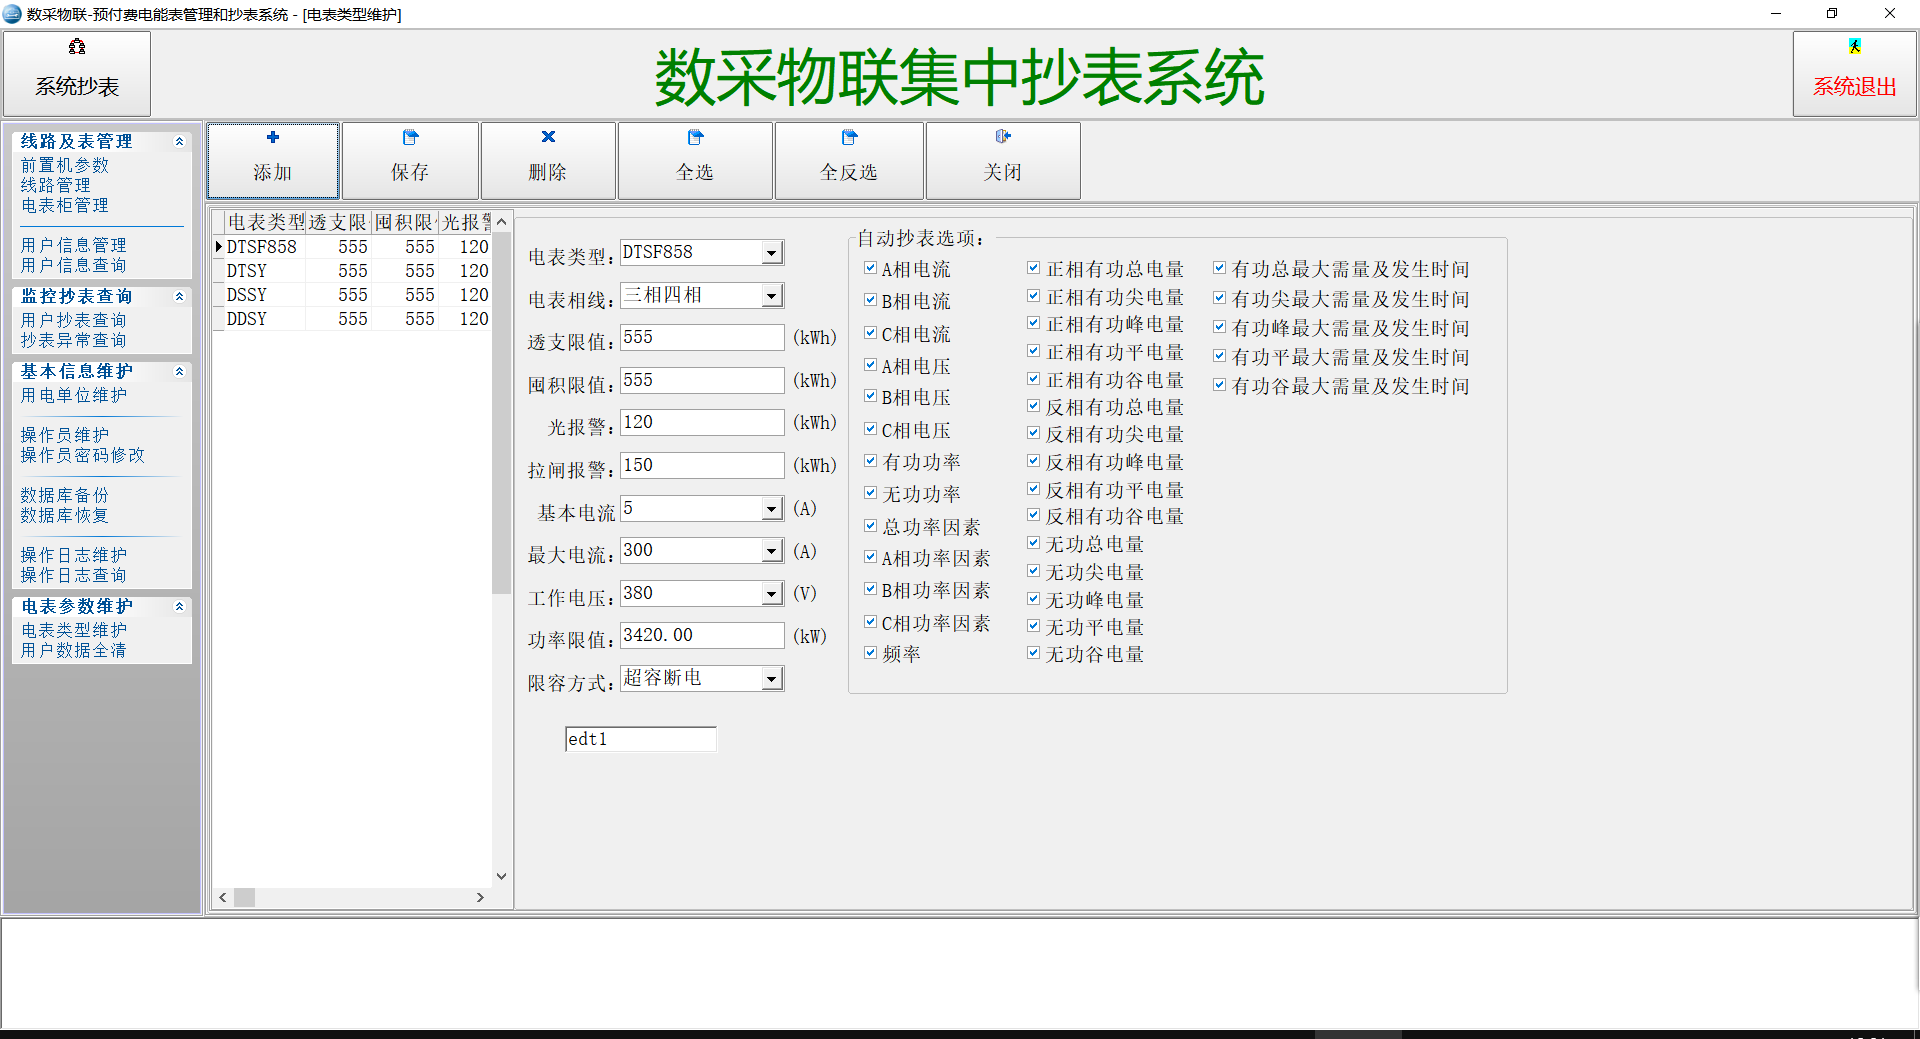Uncheck 有功总最大需量及发生时间
The height and width of the screenshot is (1039, 1920).
click(x=1219, y=268)
